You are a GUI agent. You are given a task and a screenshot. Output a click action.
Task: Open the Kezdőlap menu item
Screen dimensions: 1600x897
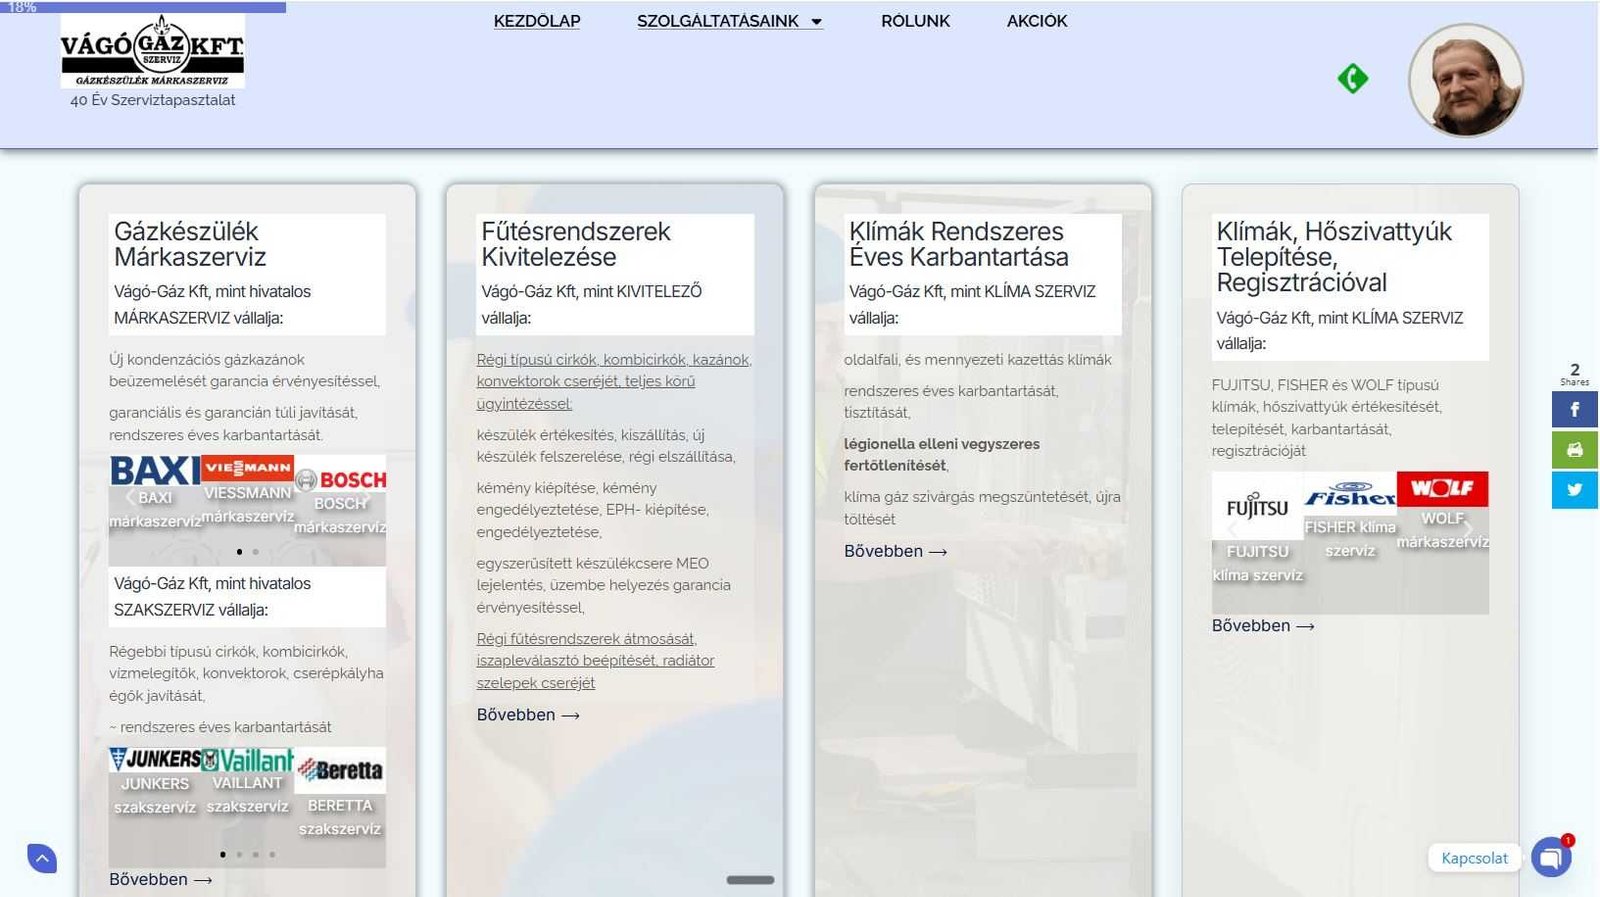tap(537, 21)
